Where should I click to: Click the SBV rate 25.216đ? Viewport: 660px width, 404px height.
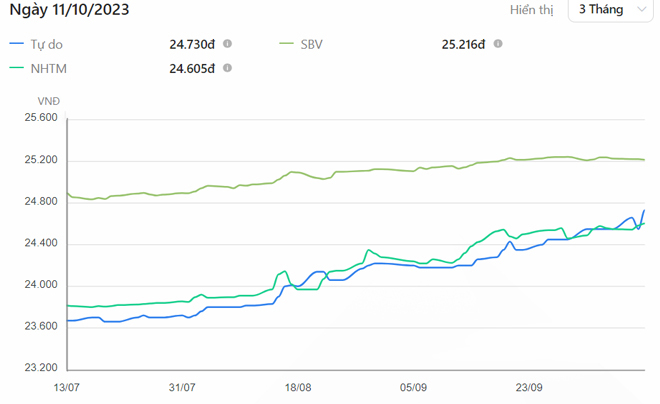pos(463,44)
